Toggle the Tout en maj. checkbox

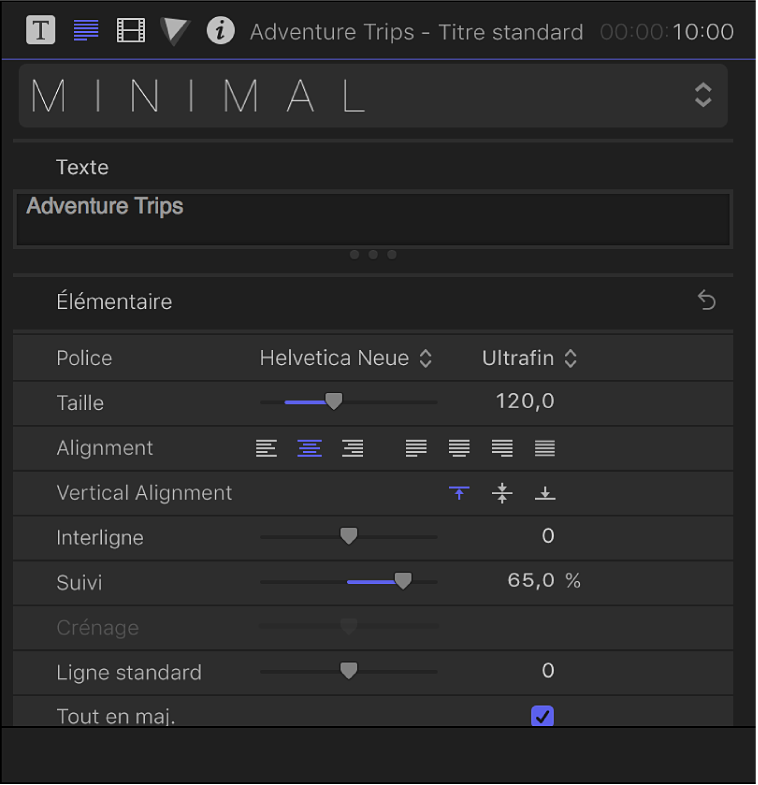click(542, 716)
